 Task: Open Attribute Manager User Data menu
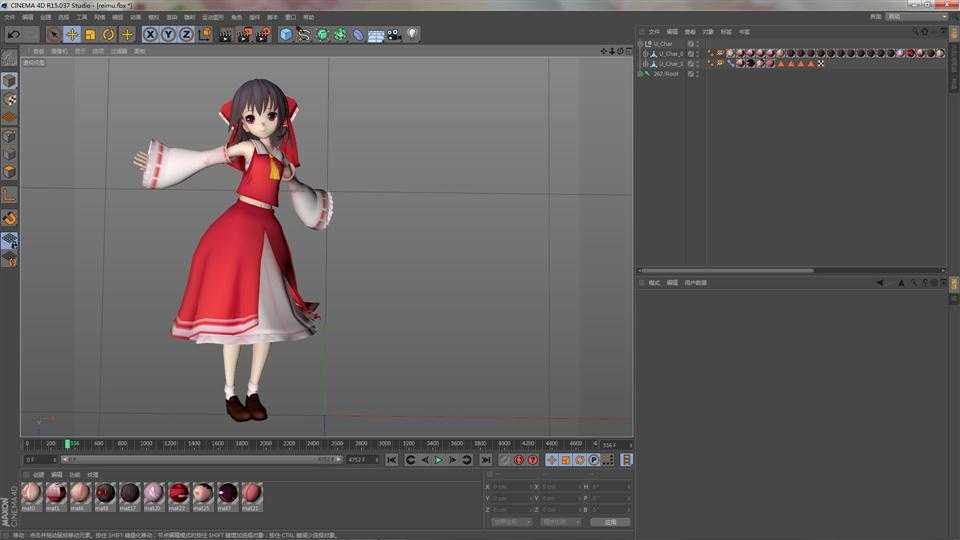696,283
